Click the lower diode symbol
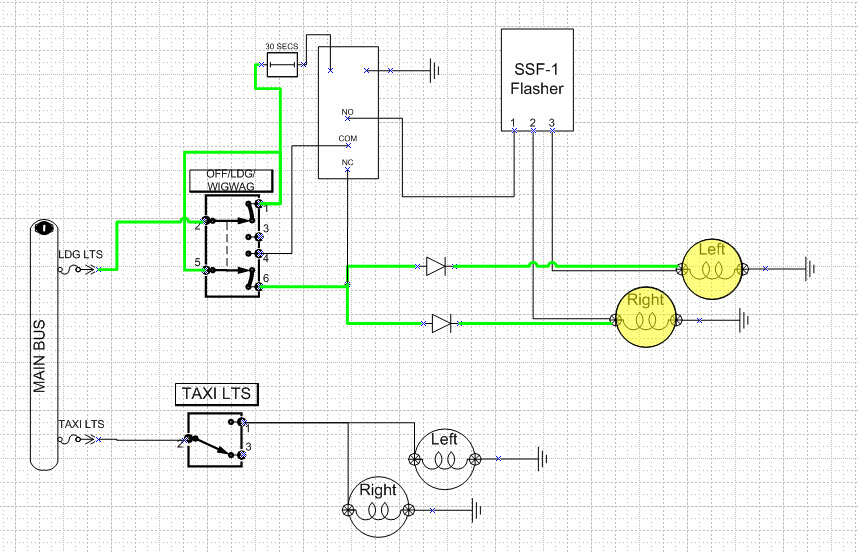This screenshot has width=858, height=552. pyautogui.click(x=441, y=323)
